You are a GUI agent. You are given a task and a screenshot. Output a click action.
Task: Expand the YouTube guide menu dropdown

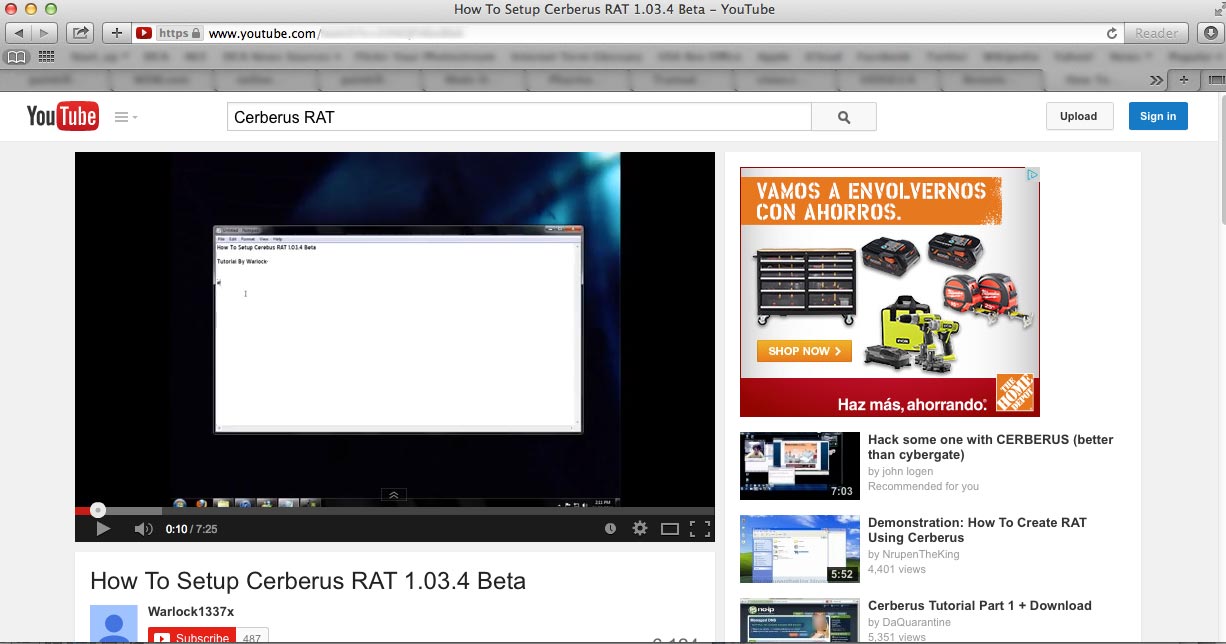pyautogui.click(x=126, y=117)
